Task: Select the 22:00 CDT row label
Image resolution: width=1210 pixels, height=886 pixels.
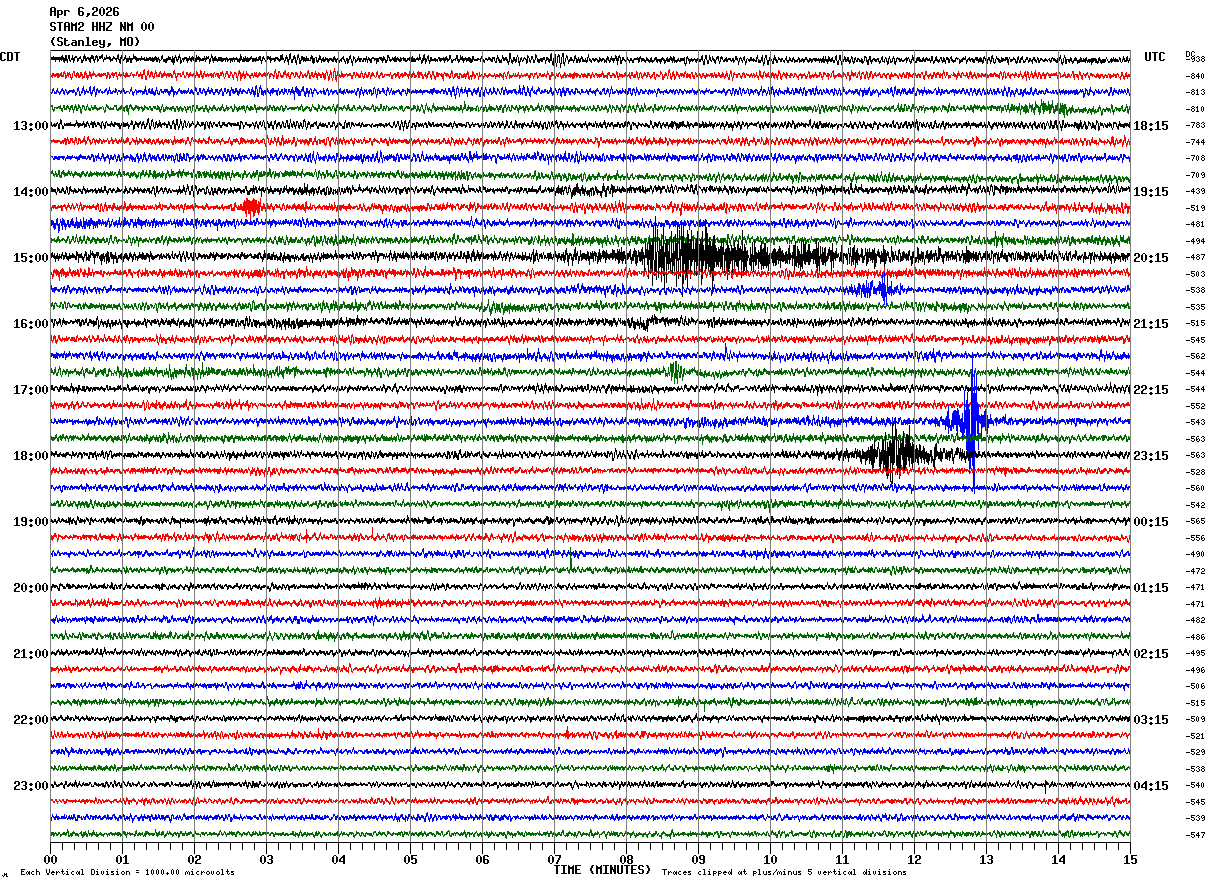Action: pyautogui.click(x=31, y=720)
